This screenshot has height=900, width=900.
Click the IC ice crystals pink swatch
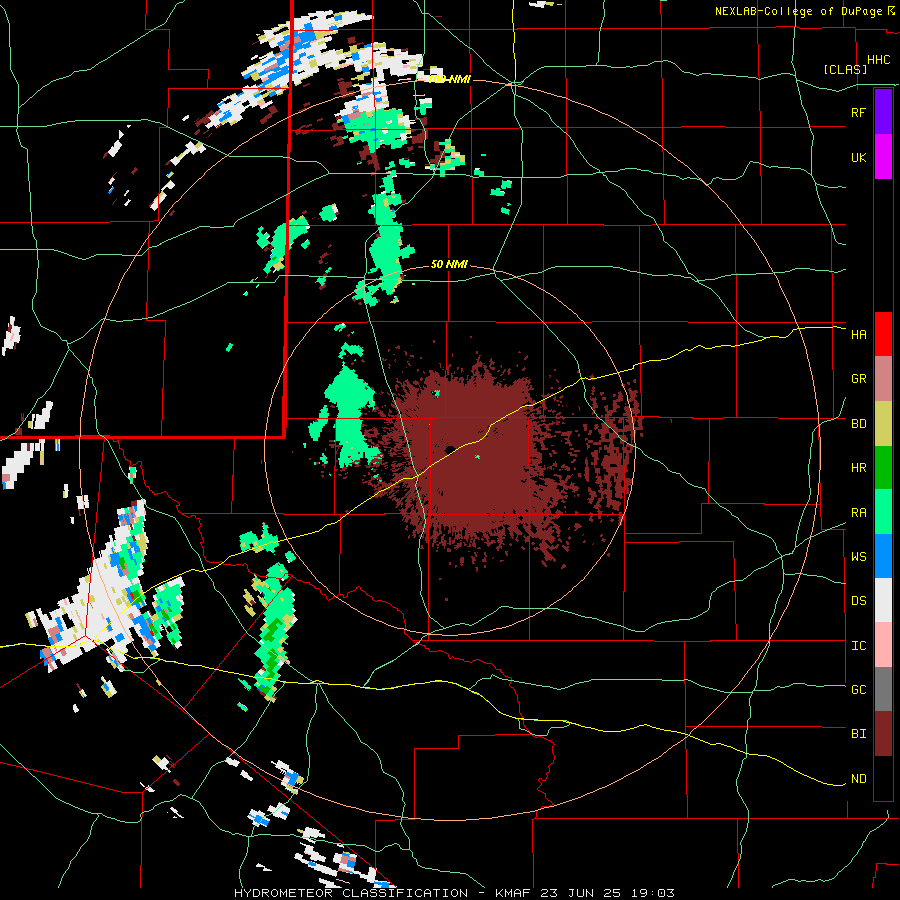(x=883, y=645)
